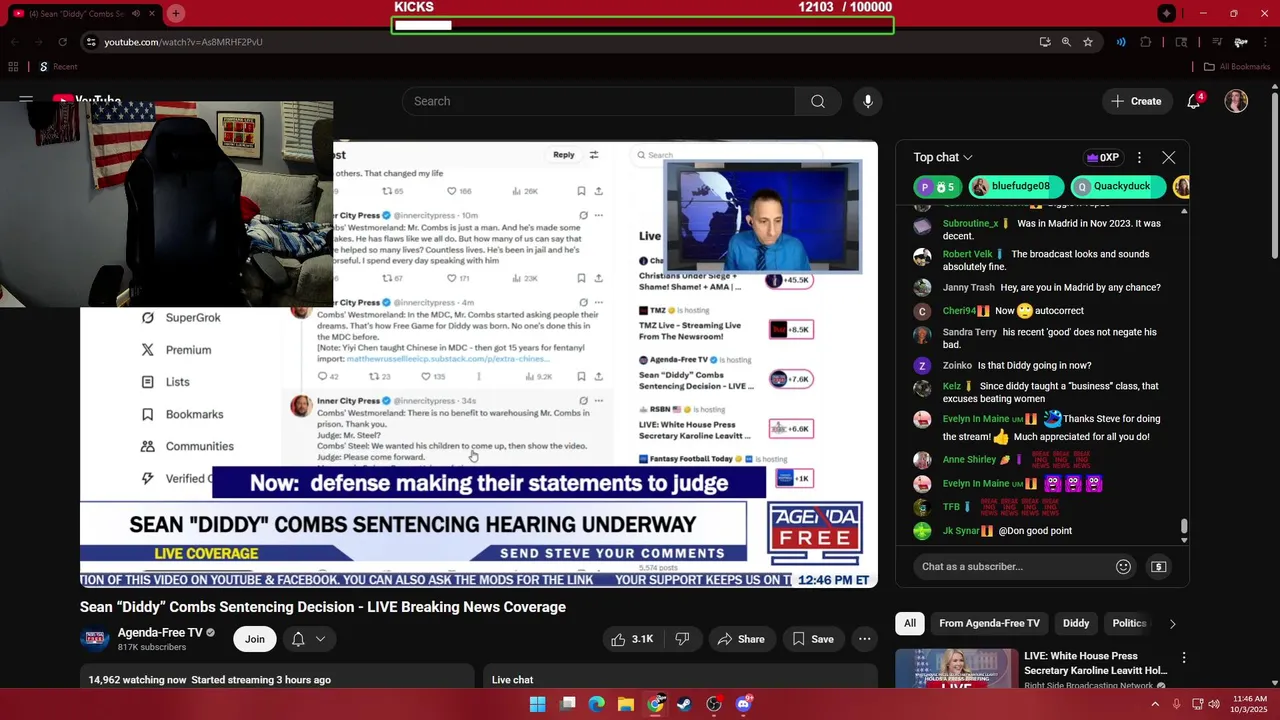Dislike the video with thumbs down
This screenshot has height=720, width=1280.
click(682, 639)
